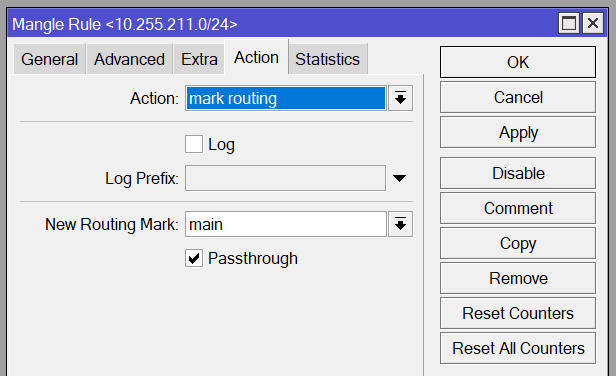
Task: Switch to the General tab
Action: [50, 59]
